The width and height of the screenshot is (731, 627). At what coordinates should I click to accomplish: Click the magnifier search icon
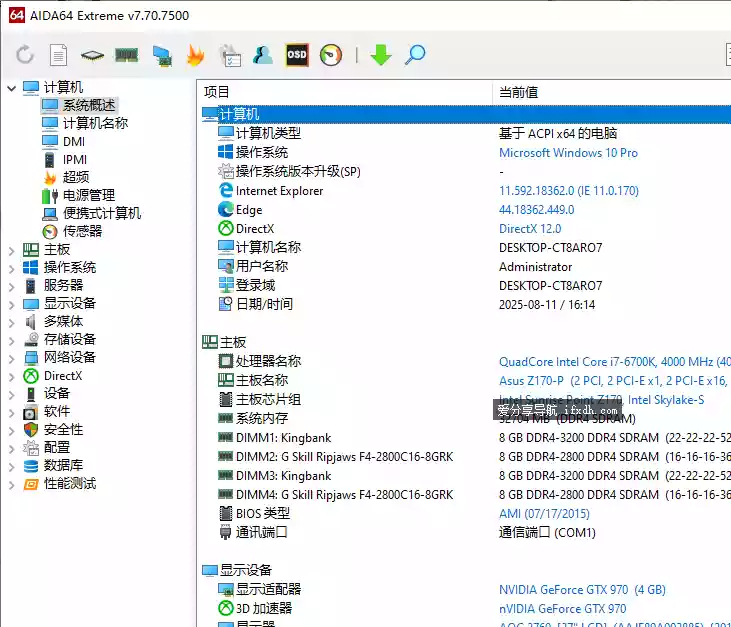pyautogui.click(x=415, y=55)
